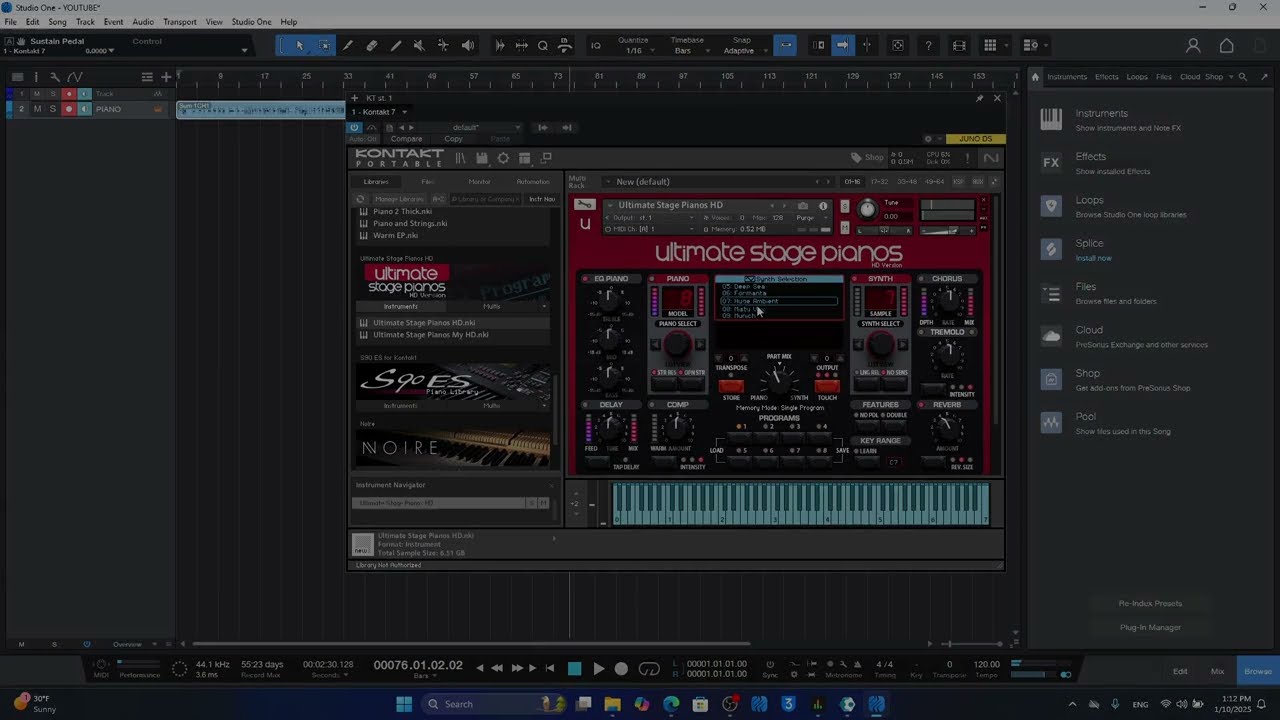
Task: Open the Instruments browser icon
Action: coord(1051,119)
